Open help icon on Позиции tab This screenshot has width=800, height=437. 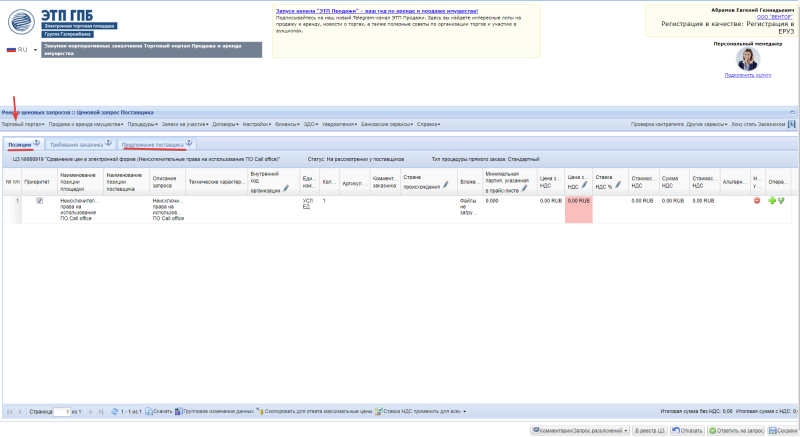click(x=37, y=143)
